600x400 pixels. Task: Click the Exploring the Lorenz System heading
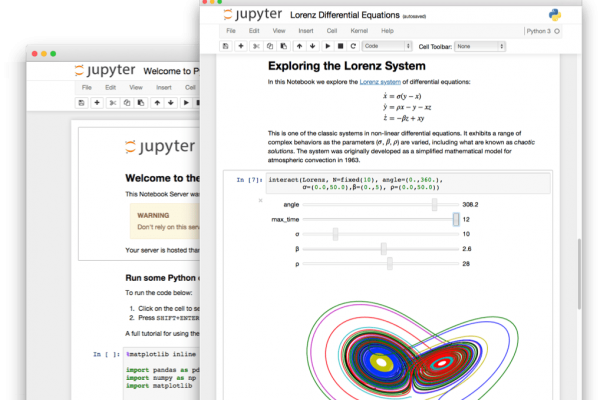[347, 66]
